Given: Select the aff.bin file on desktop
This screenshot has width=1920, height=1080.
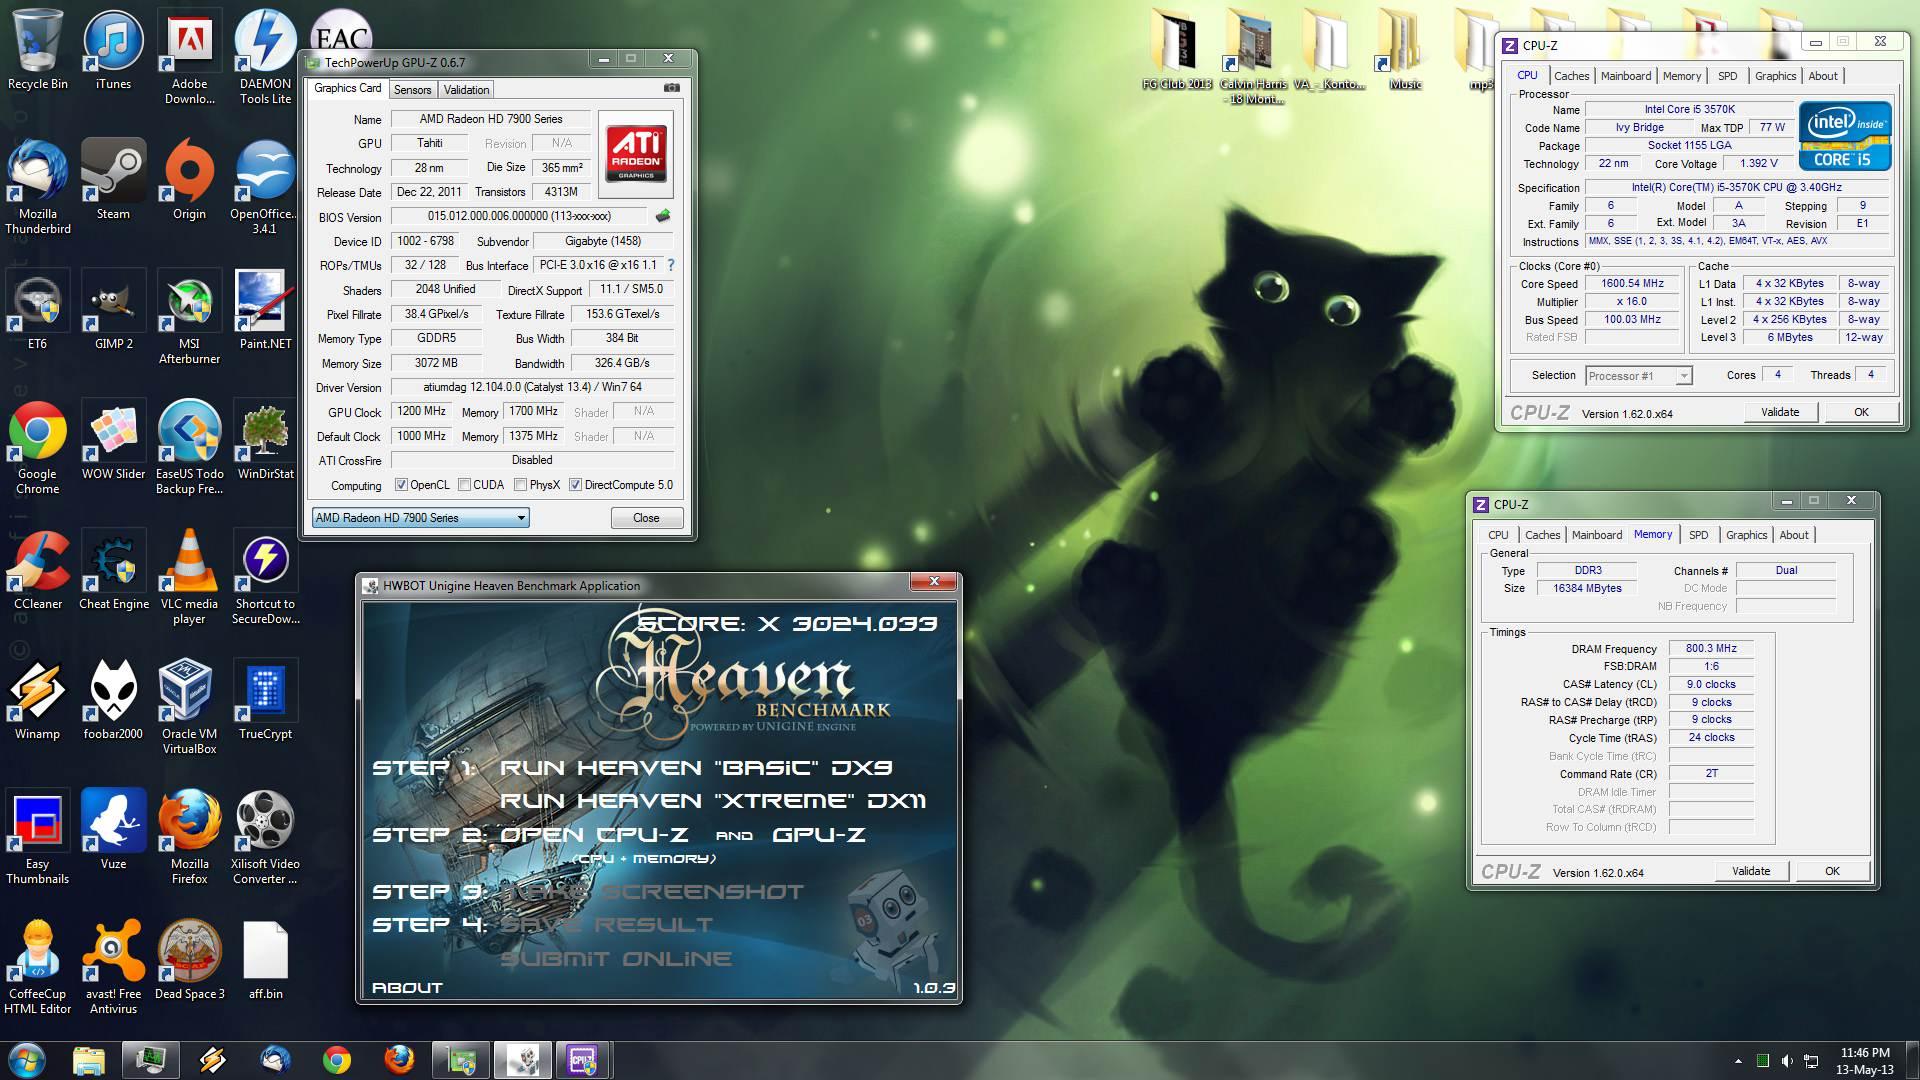Looking at the screenshot, I should coord(265,960).
